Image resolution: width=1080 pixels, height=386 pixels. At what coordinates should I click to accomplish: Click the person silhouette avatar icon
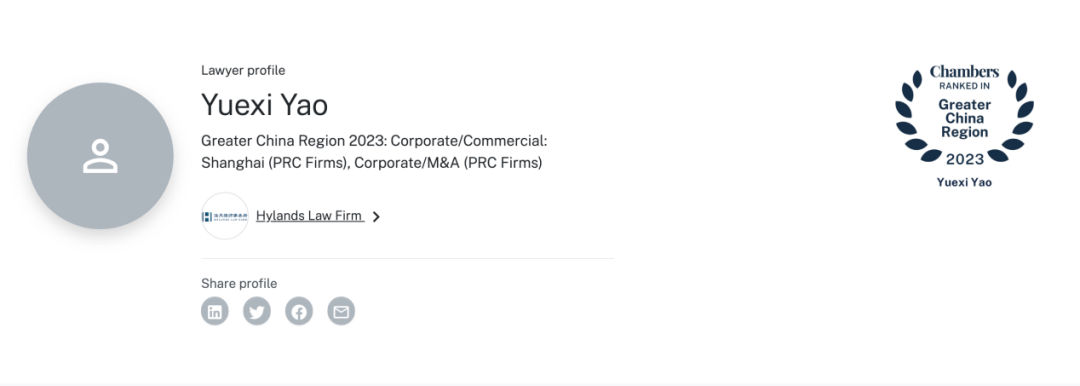click(x=101, y=156)
